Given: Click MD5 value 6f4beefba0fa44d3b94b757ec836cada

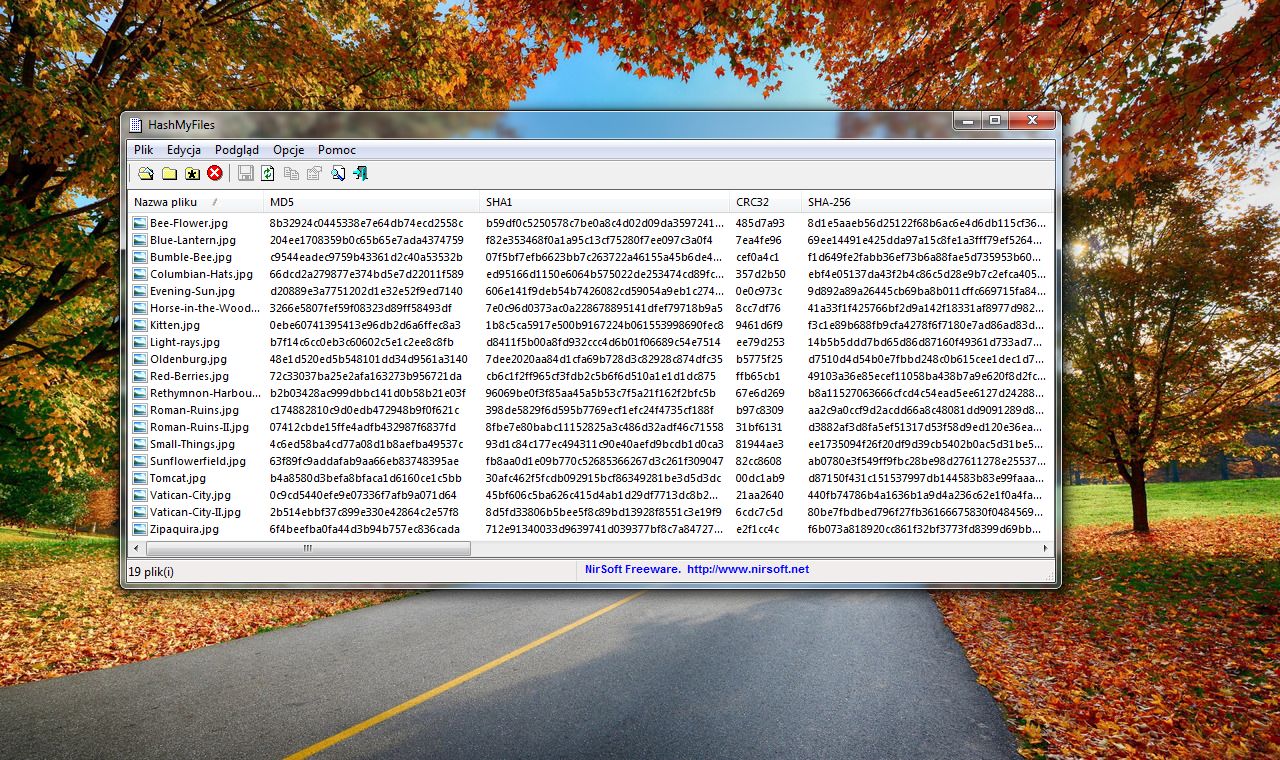Looking at the screenshot, I should point(365,529).
